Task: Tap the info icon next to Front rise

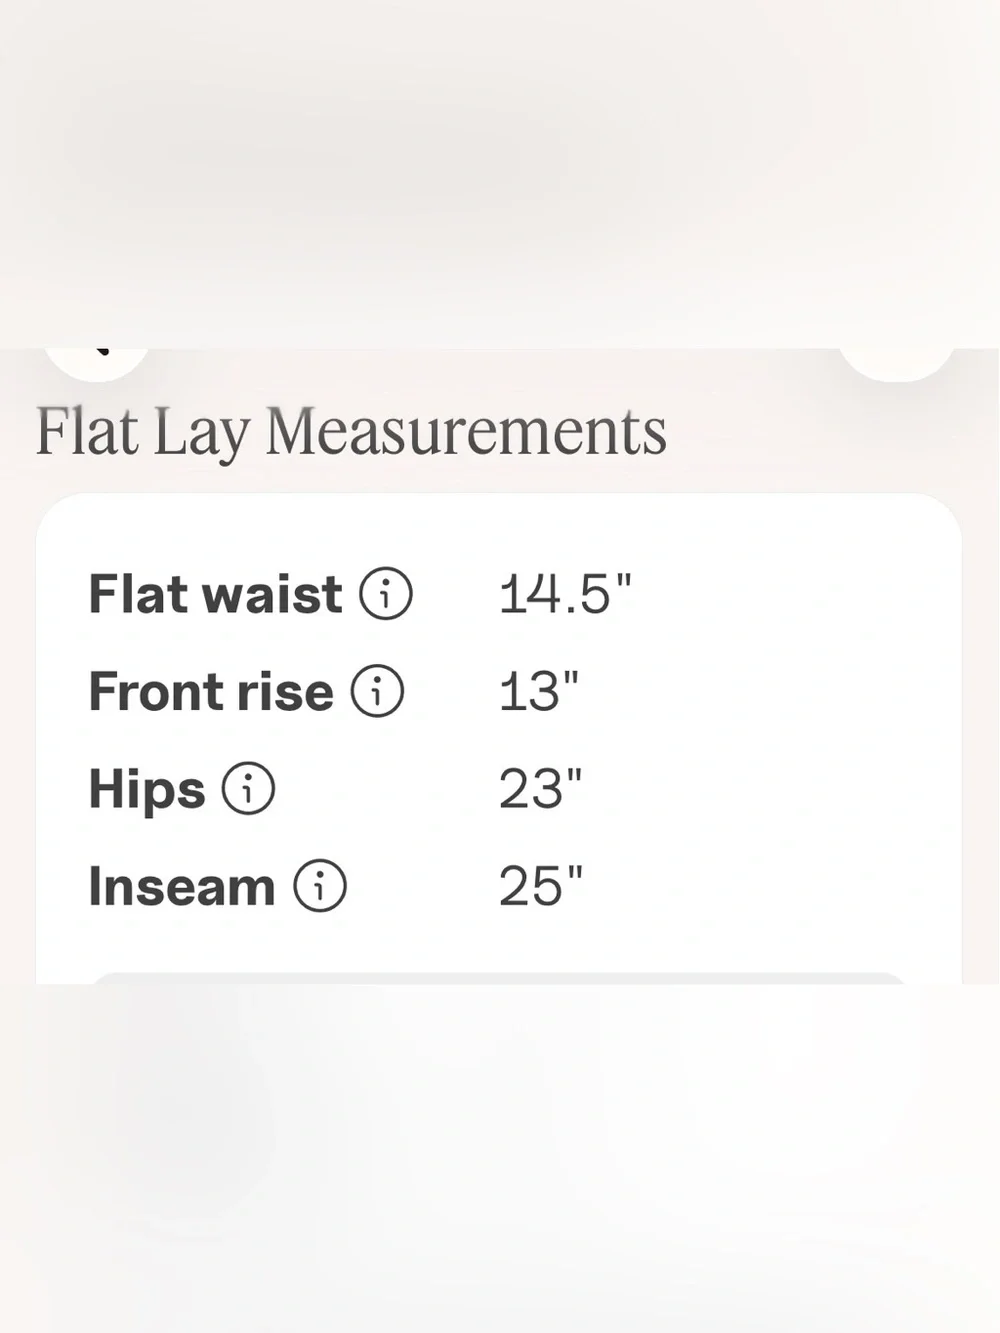Action: coord(377,691)
